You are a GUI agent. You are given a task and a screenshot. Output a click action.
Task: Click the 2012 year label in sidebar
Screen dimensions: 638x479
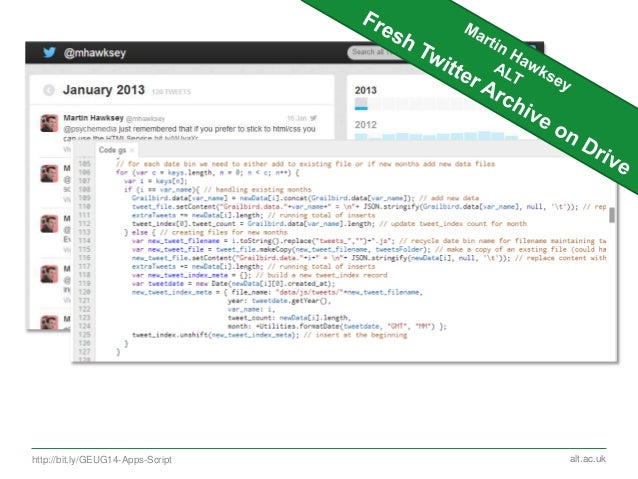365,125
